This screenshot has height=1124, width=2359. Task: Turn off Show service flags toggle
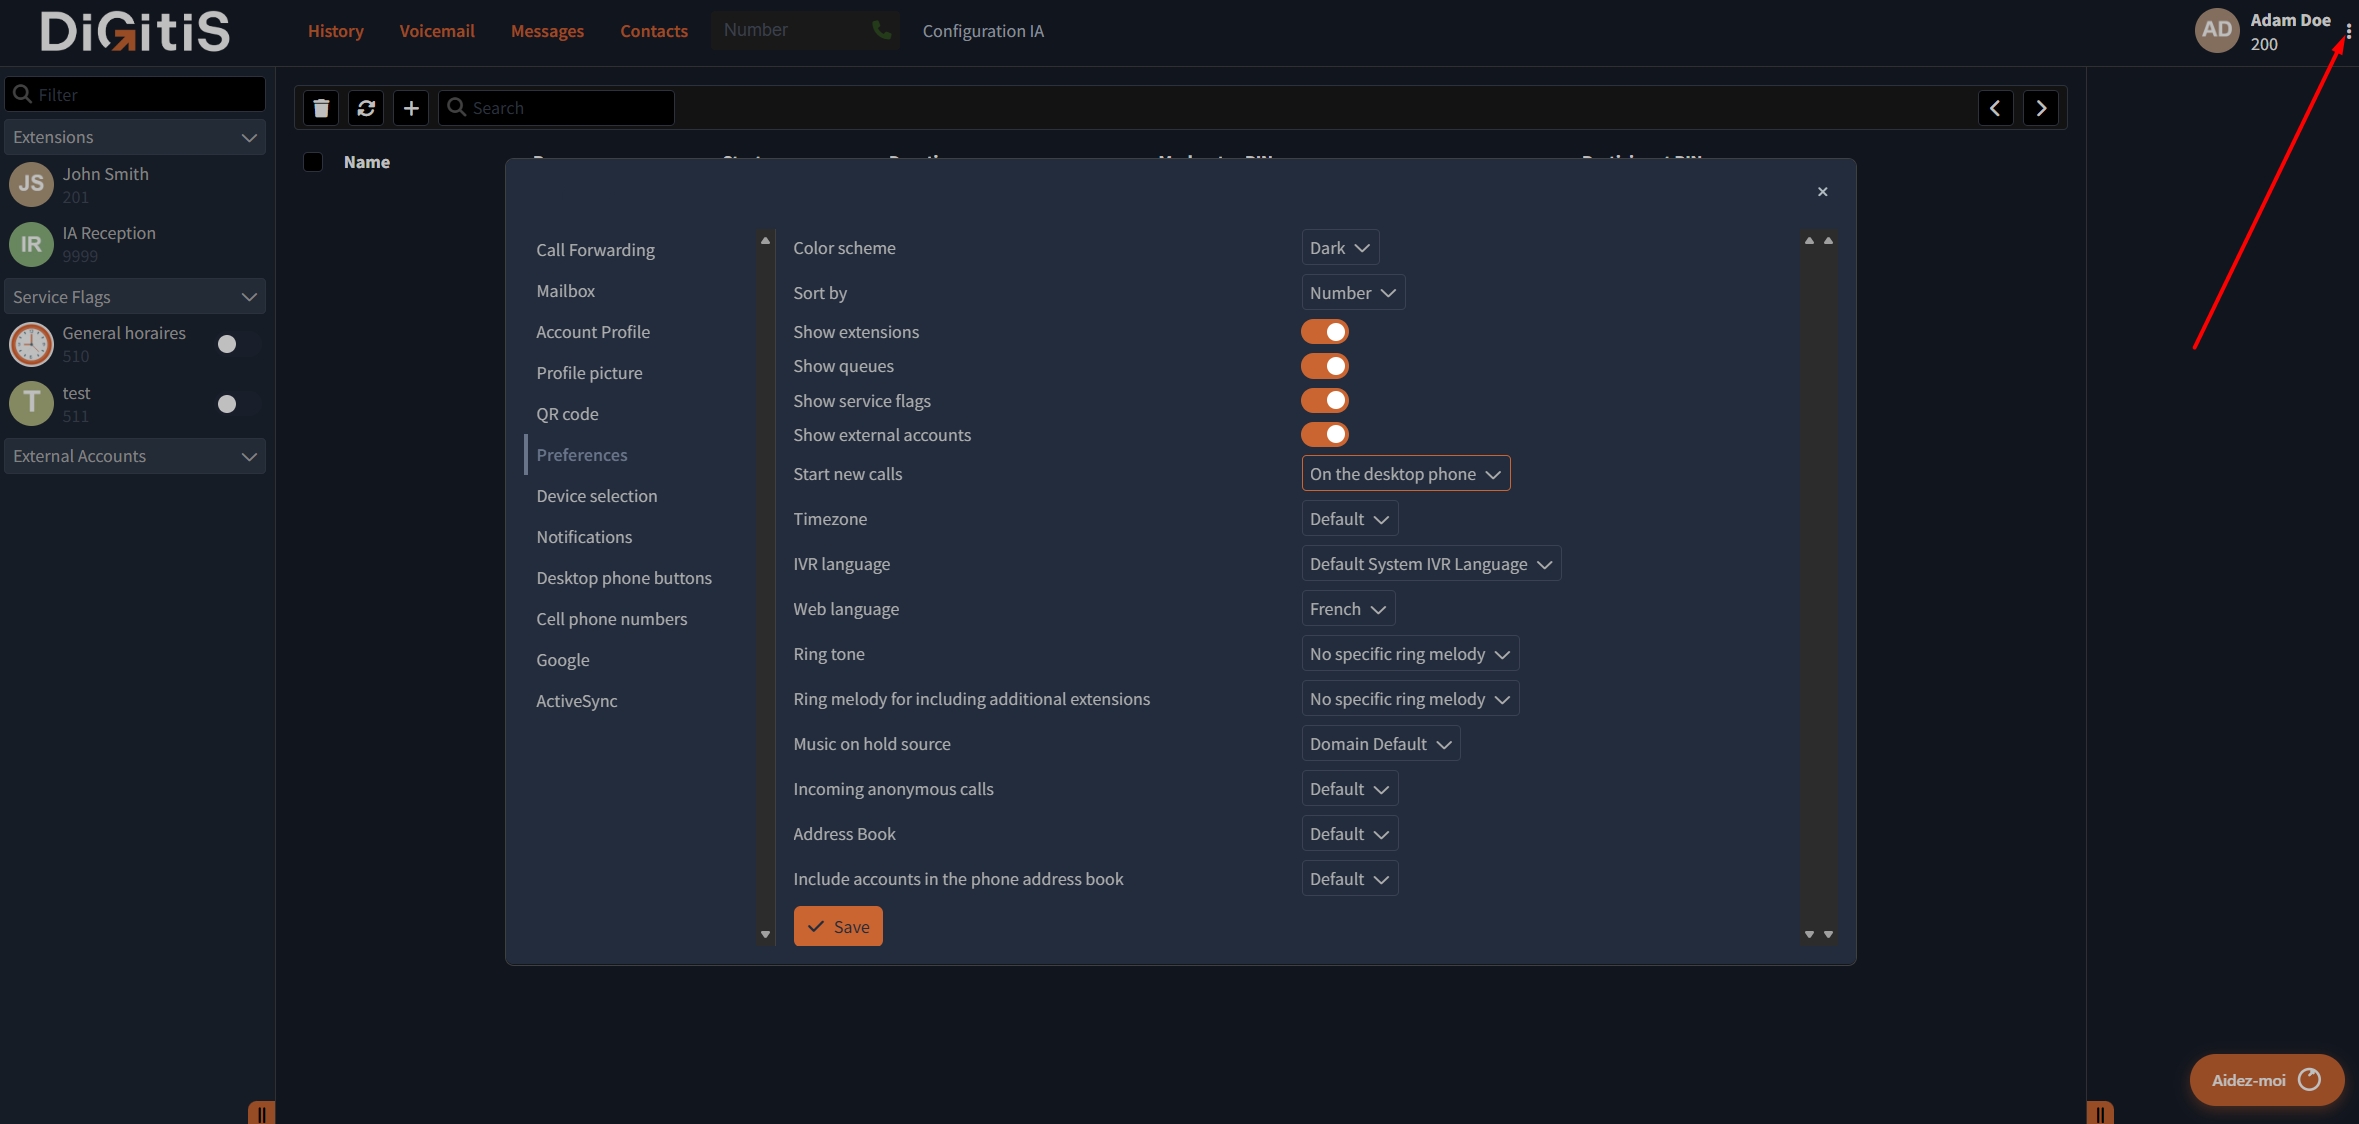click(x=1325, y=401)
